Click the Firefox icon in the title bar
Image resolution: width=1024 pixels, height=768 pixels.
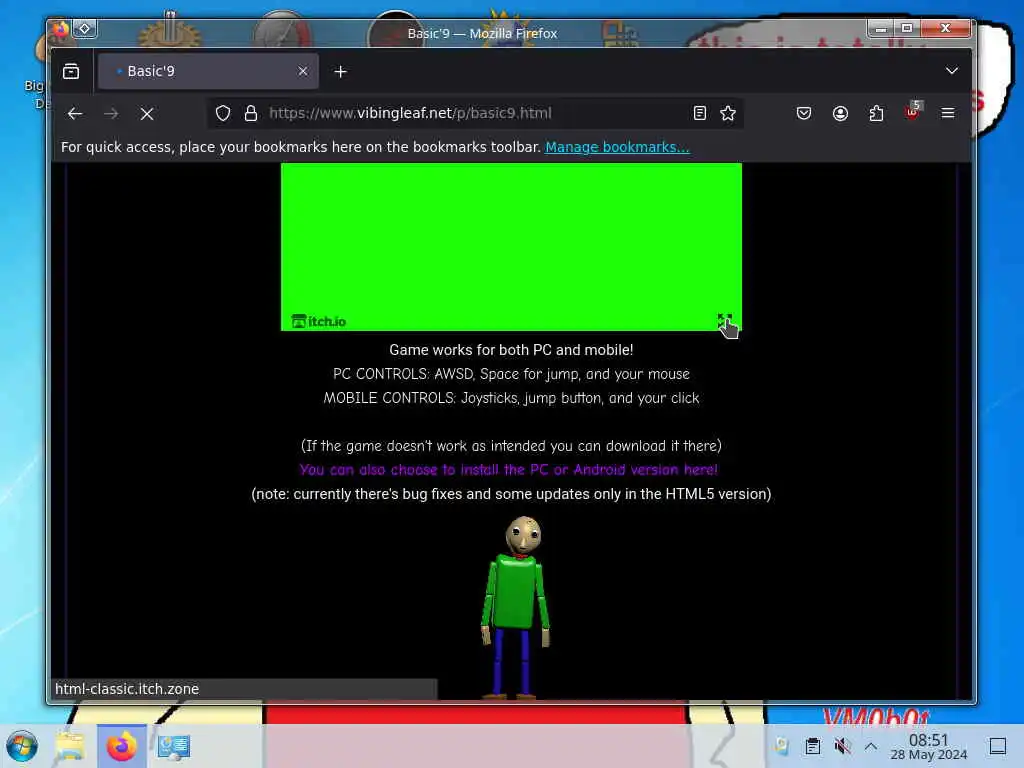pyautogui.click(x=59, y=29)
